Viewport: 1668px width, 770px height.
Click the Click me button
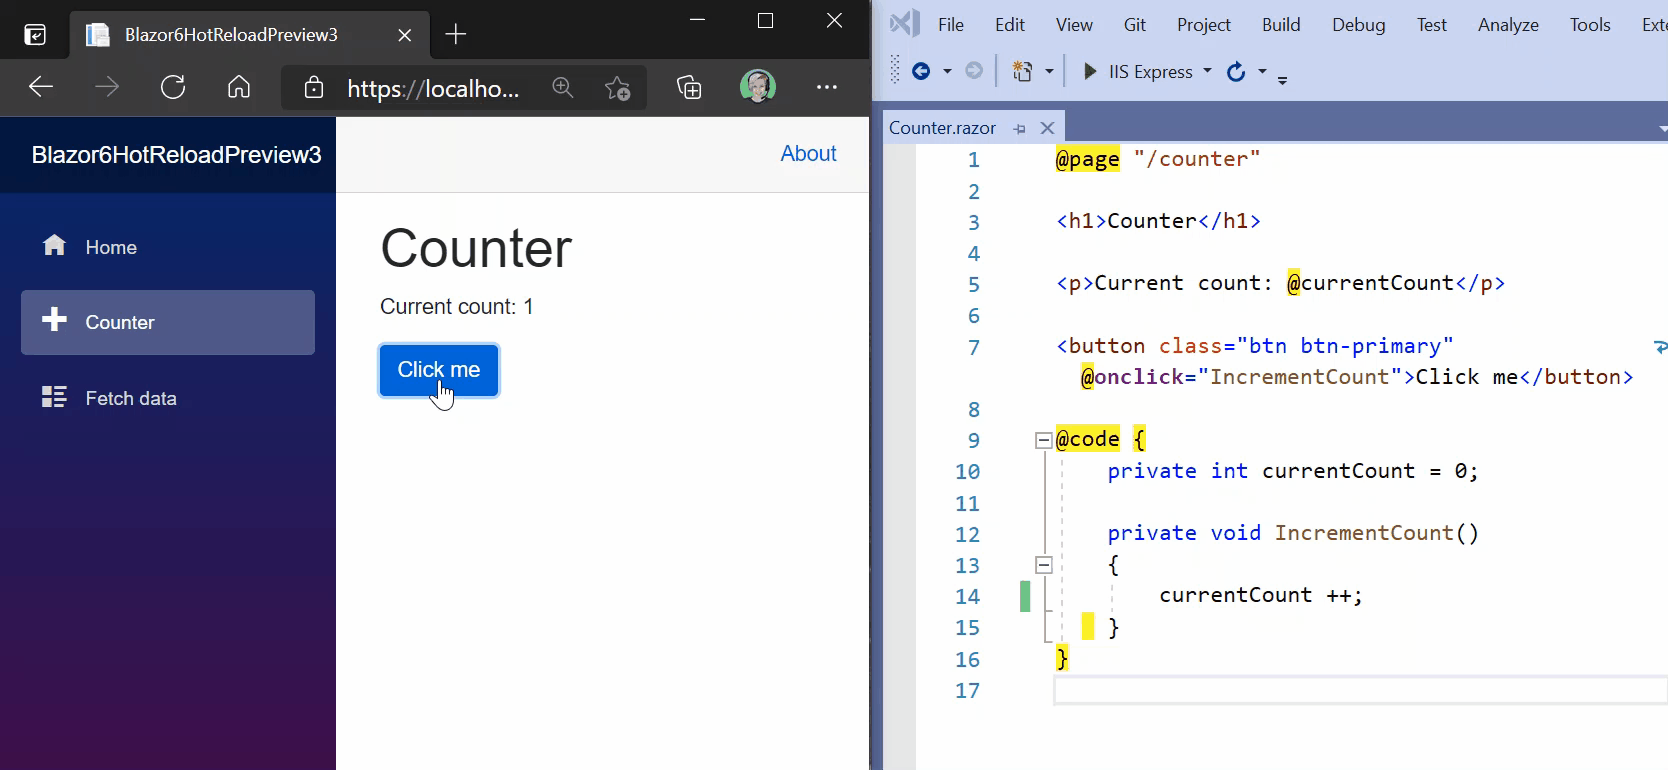(x=439, y=370)
